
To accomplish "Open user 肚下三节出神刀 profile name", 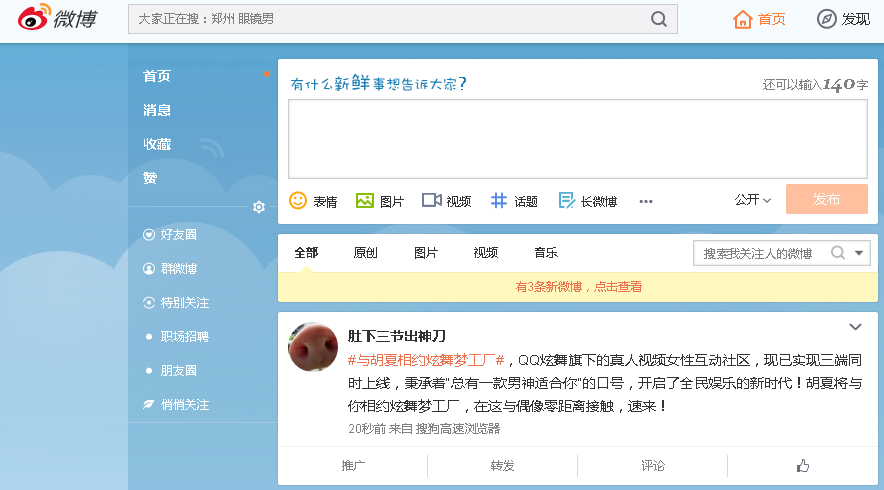I will pyautogui.click(x=396, y=337).
